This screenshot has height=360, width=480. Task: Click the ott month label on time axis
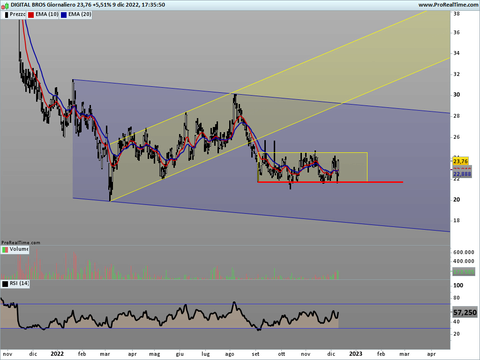pyautogui.click(x=282, y=354)
